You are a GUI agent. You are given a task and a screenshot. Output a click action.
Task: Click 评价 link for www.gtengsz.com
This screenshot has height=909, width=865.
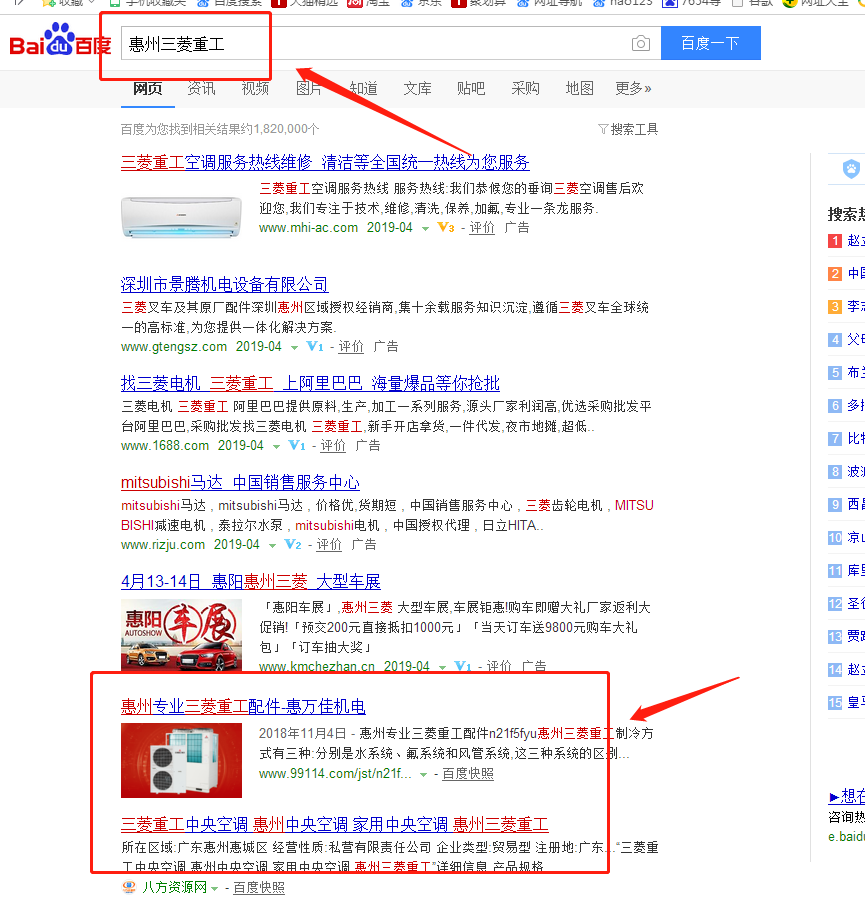(x=351, y=347)
